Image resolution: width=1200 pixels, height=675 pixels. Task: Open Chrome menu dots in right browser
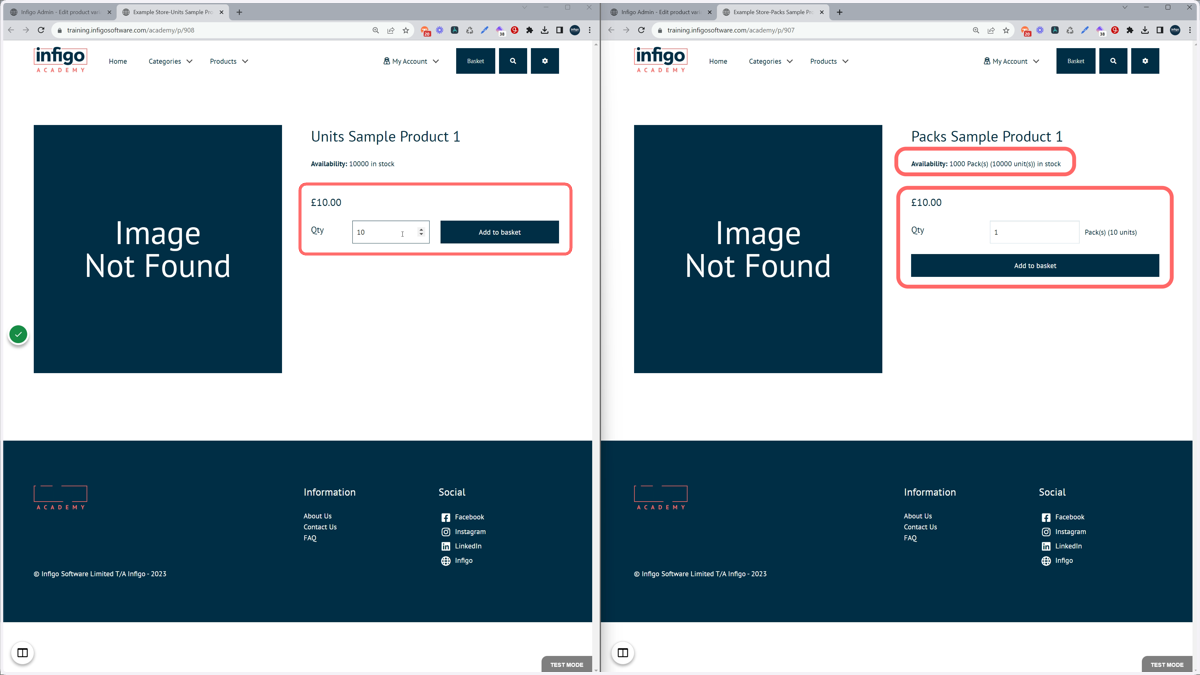coord(1190,30)
